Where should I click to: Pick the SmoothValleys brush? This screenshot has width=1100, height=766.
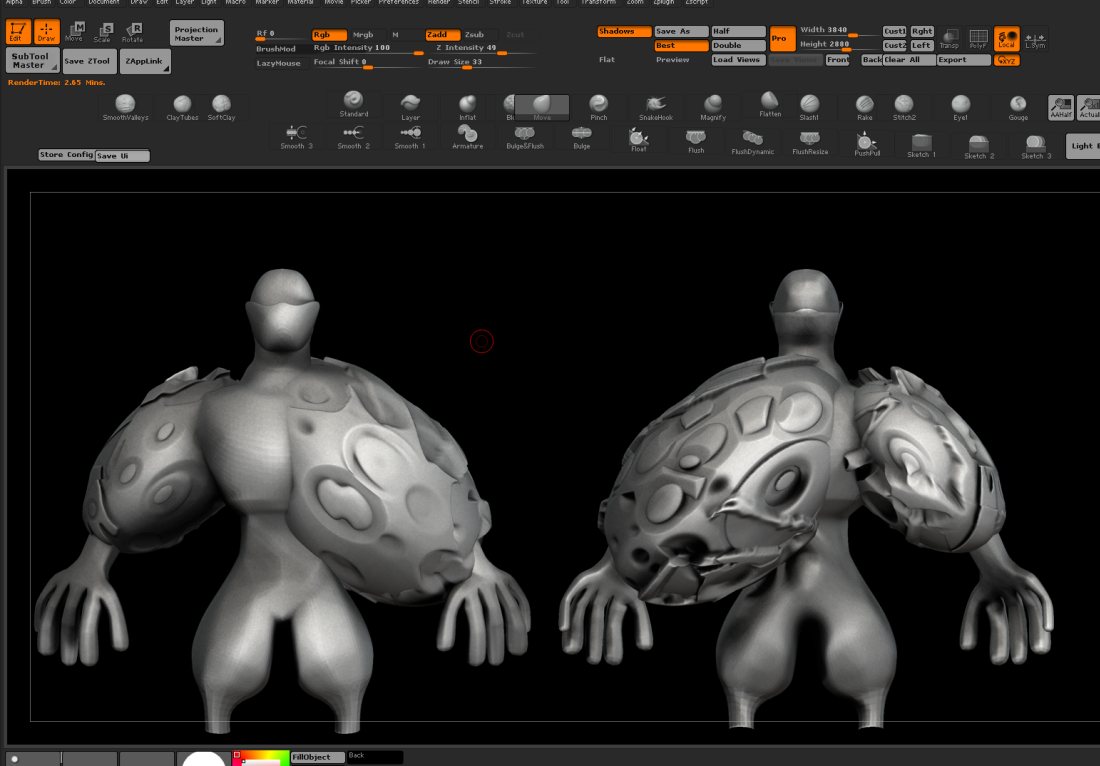(126, 107)
